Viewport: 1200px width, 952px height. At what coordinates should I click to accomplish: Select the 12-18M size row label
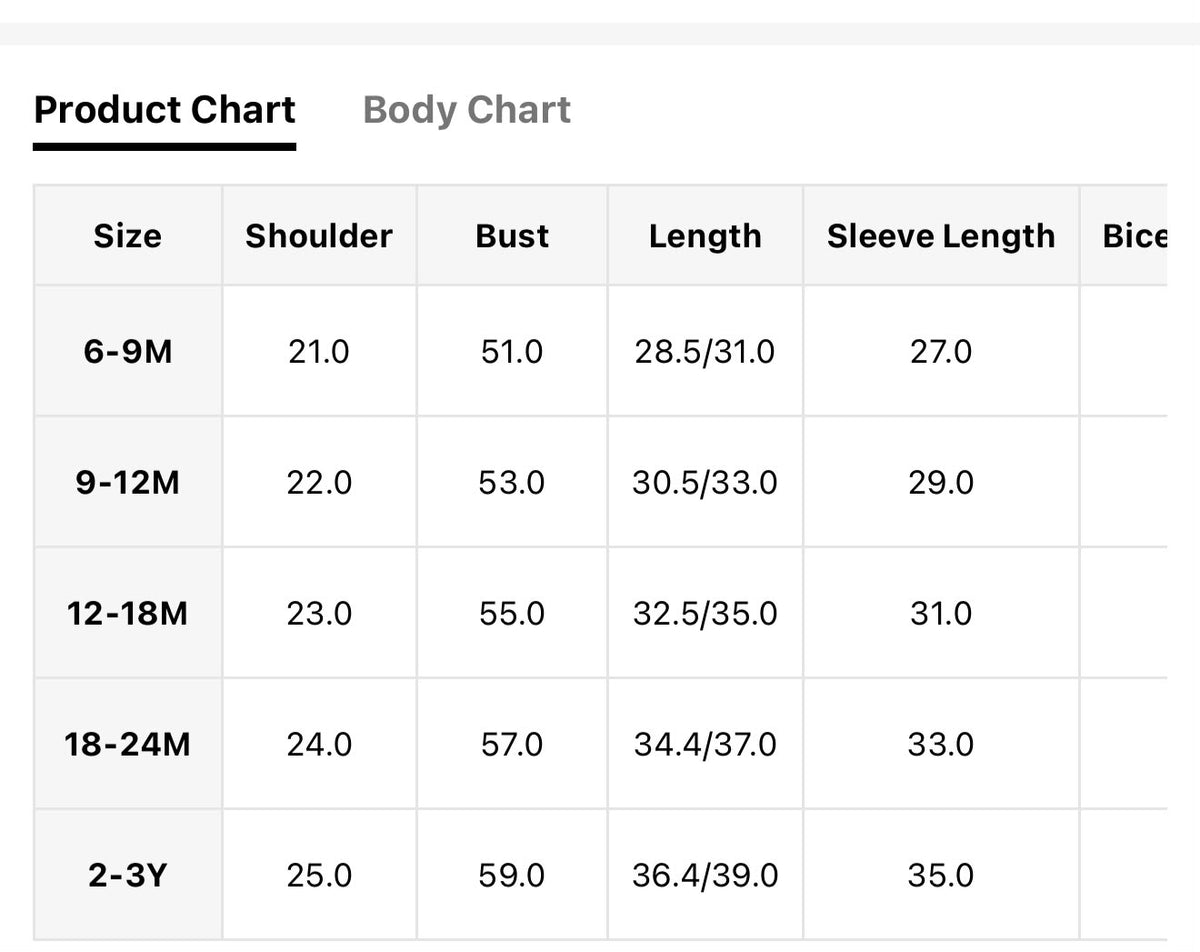[x=128, y=613]
